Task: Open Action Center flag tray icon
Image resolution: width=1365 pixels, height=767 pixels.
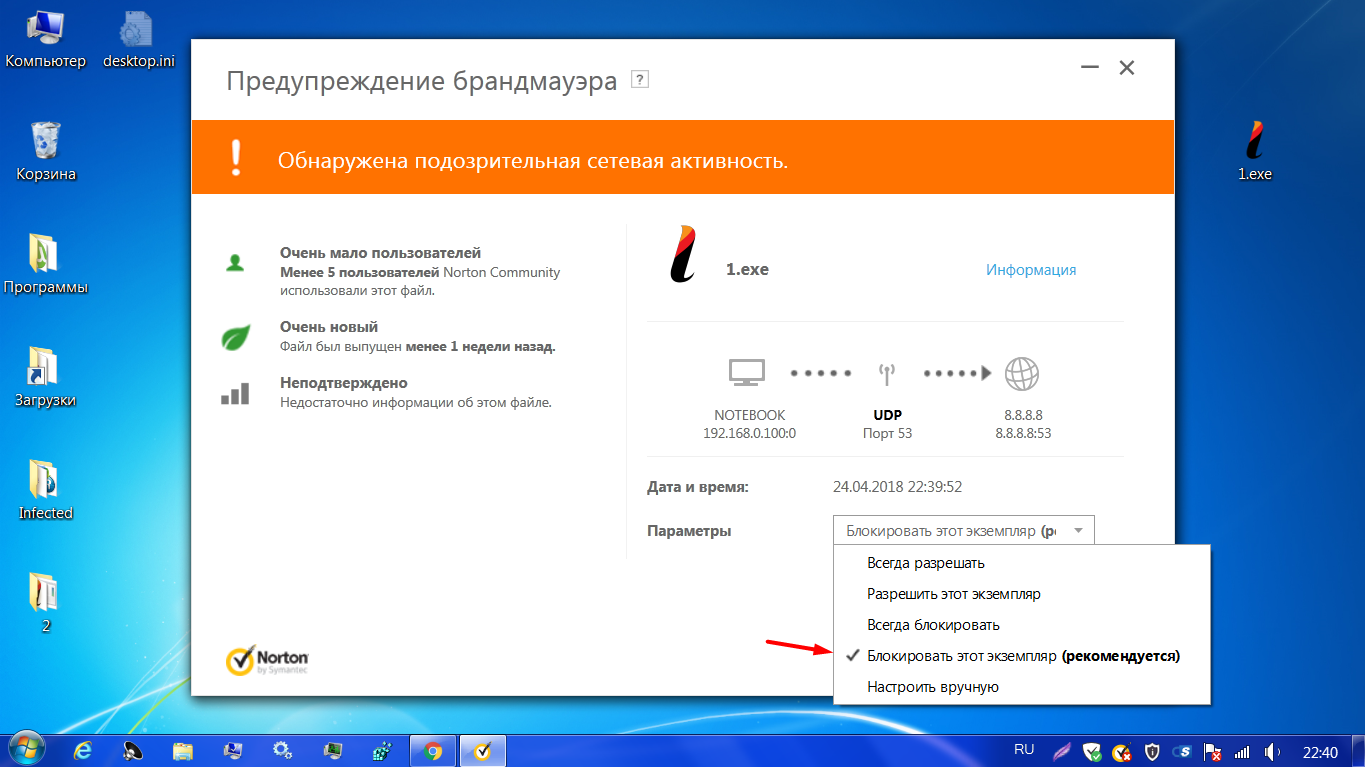Action: [1212, 751]
